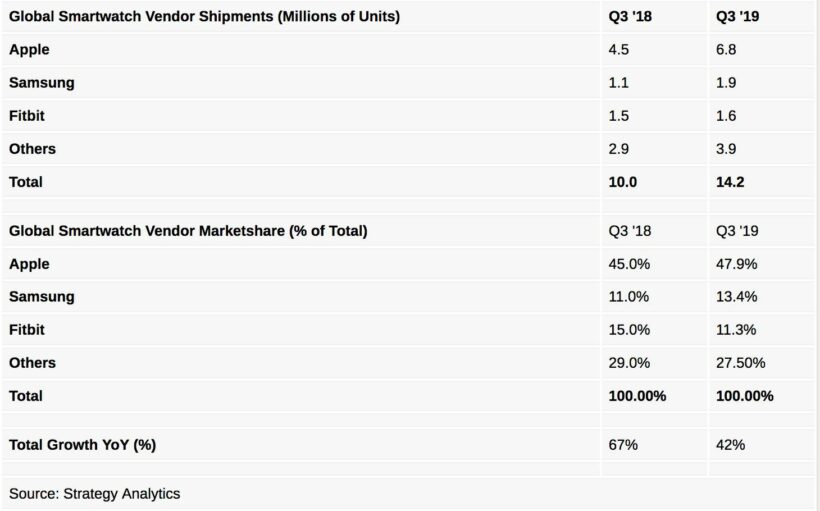Select Fitbit's Q3 '19 shipments value 1.6
The height and width of the screenshot is (511, 820).
point(728,116)
